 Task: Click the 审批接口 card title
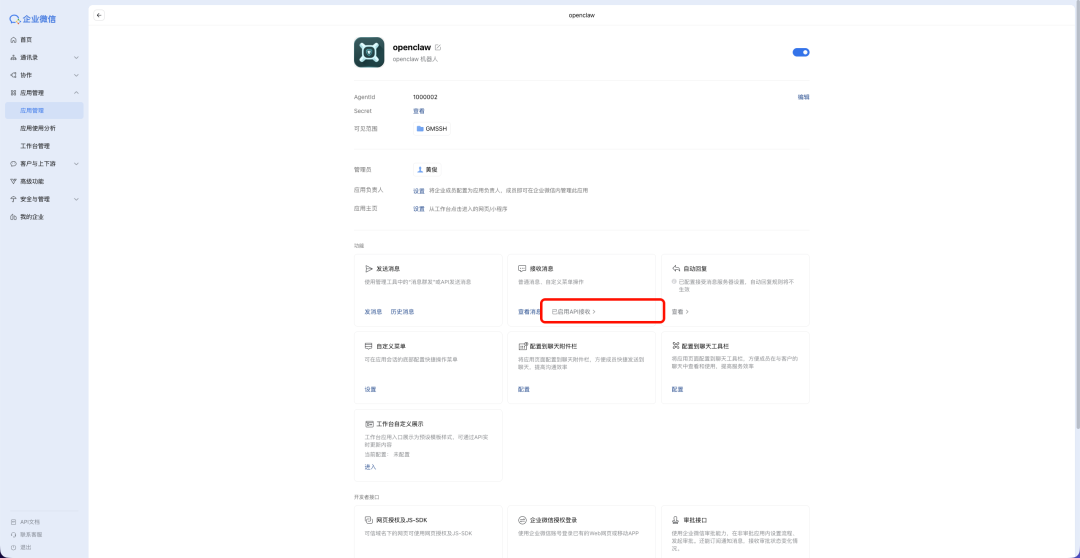(694, 520)
